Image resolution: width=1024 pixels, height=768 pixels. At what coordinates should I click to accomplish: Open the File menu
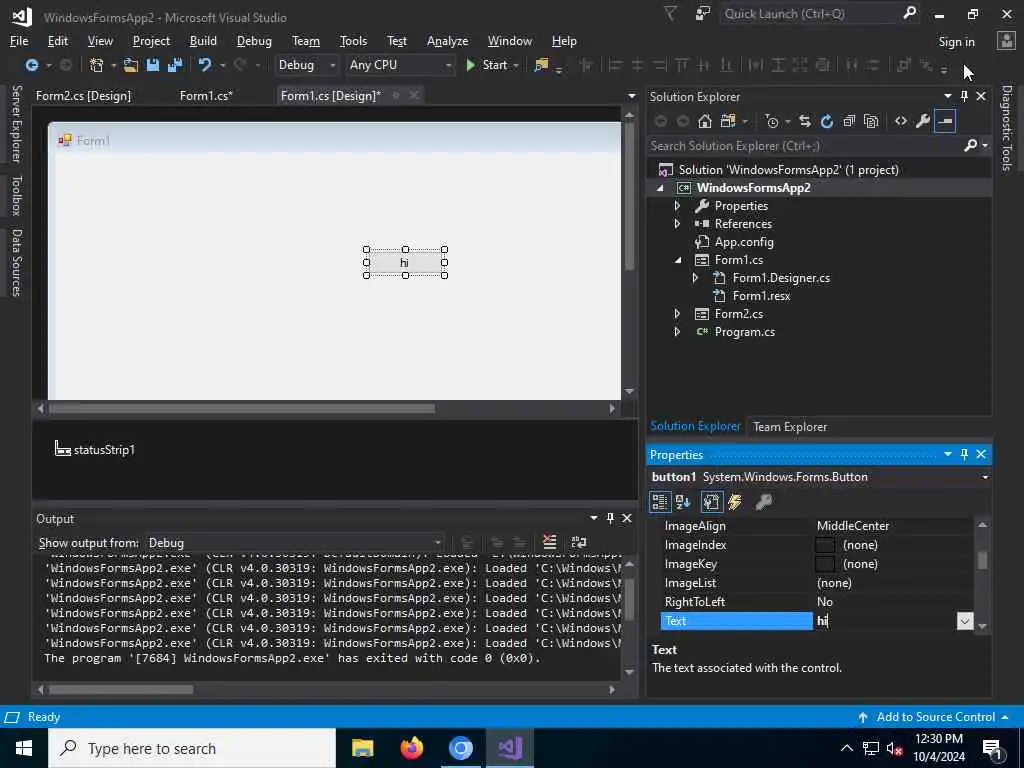pos(19,41)
